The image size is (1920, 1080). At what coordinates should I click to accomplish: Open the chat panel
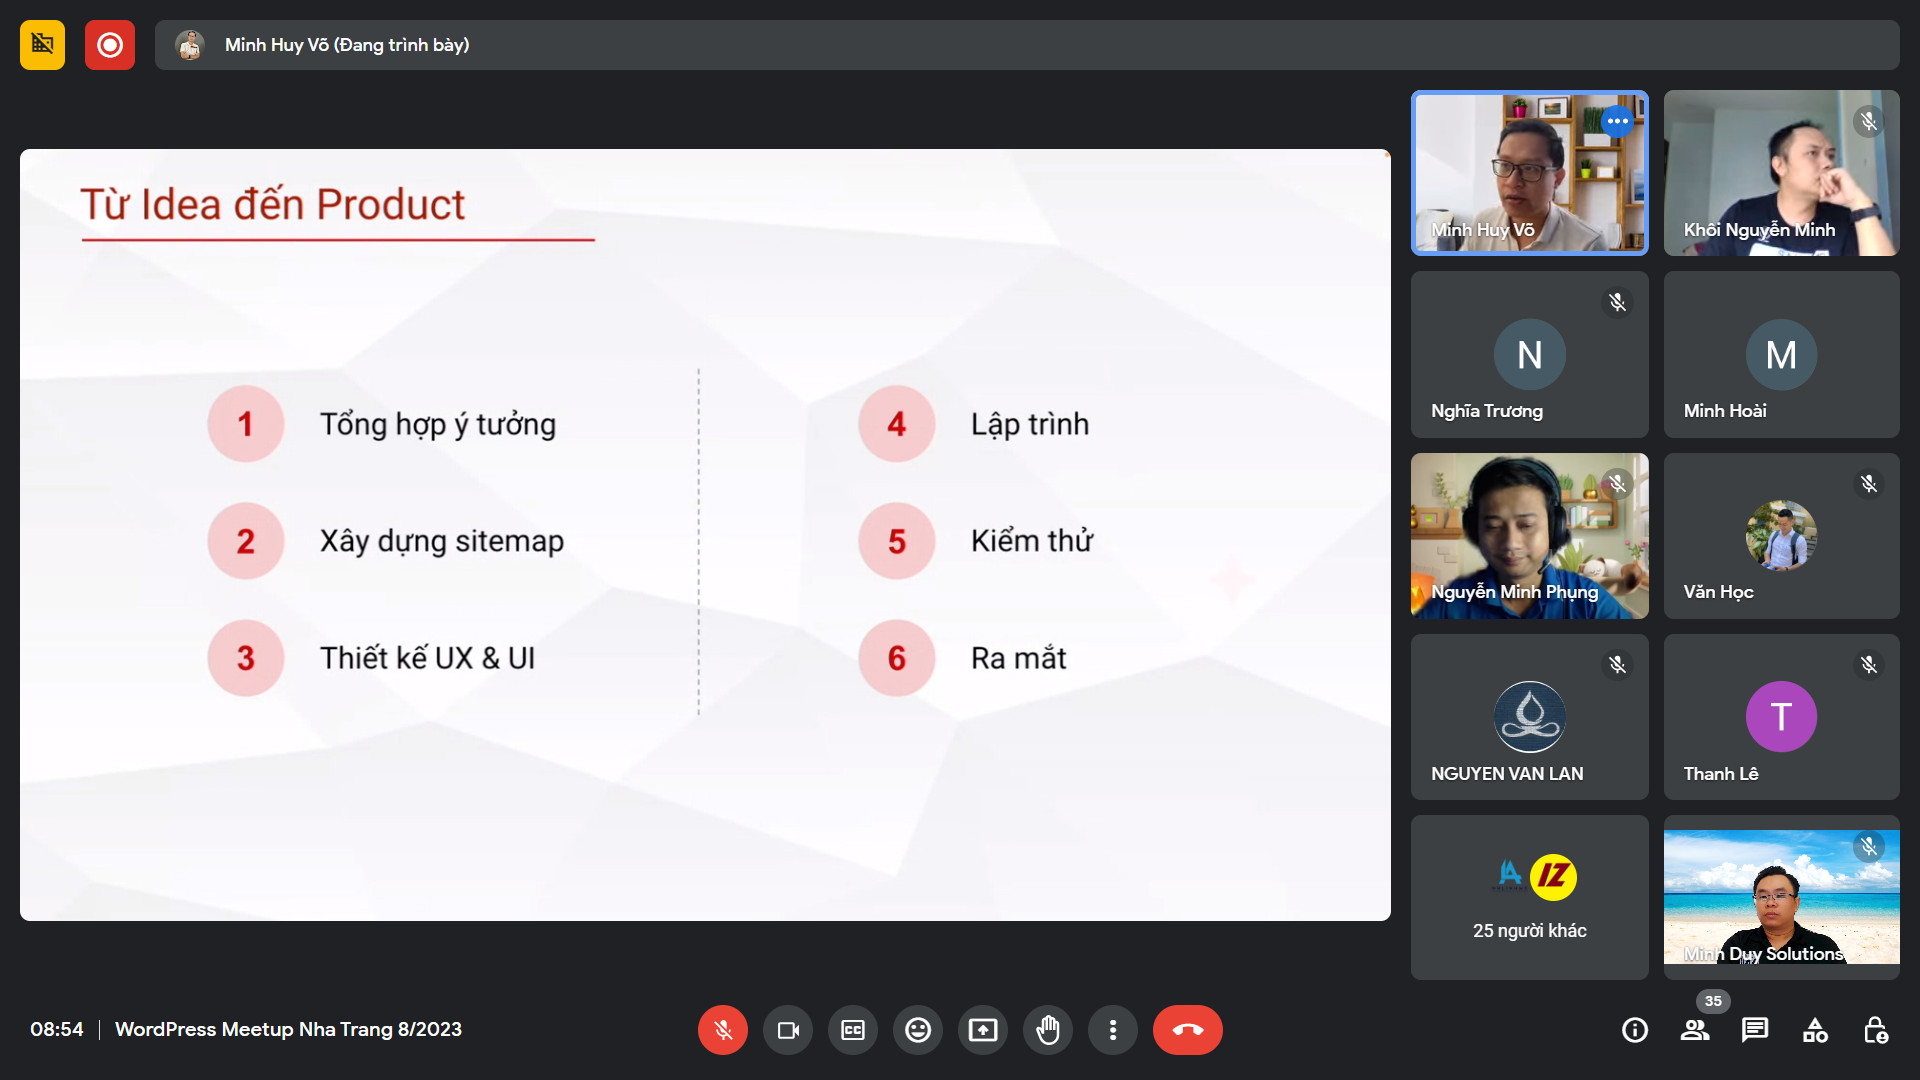point(1755,1030)
